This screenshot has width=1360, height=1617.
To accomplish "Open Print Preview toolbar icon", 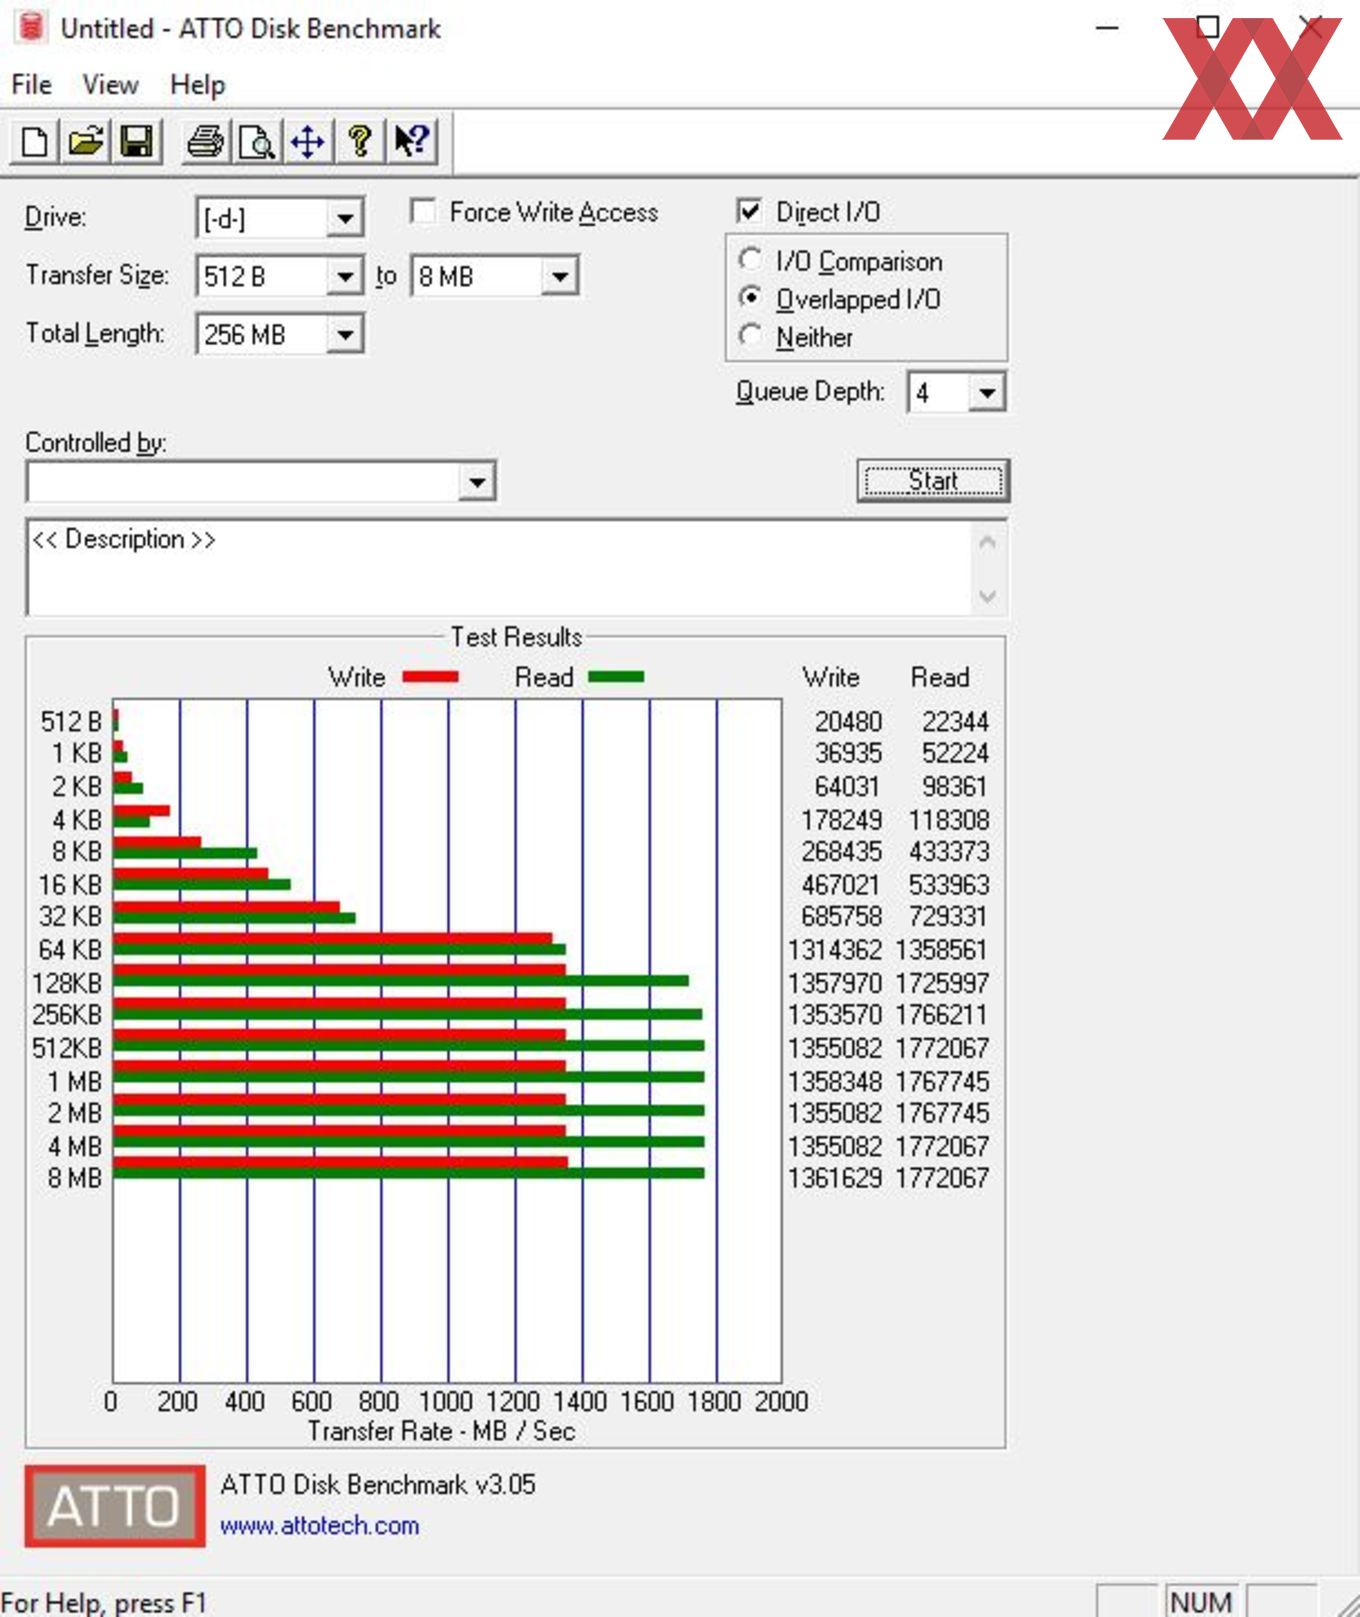I will pyautogui.click(x=257, y=142).
